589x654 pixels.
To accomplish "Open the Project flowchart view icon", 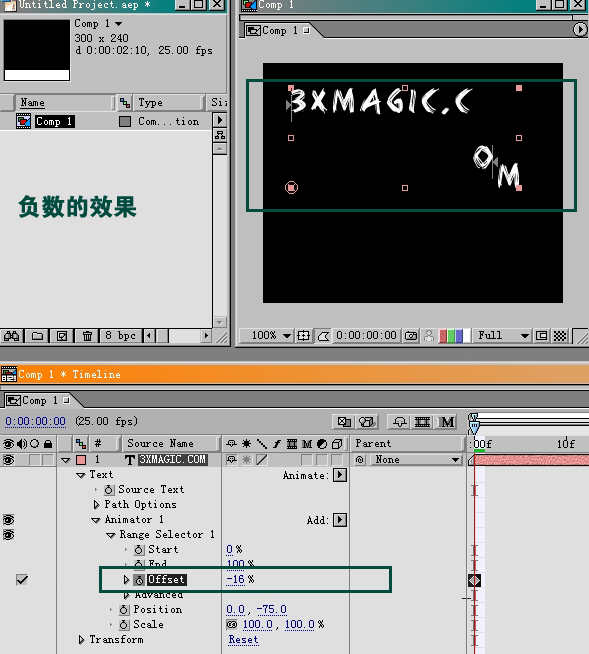I will [220, 135].
